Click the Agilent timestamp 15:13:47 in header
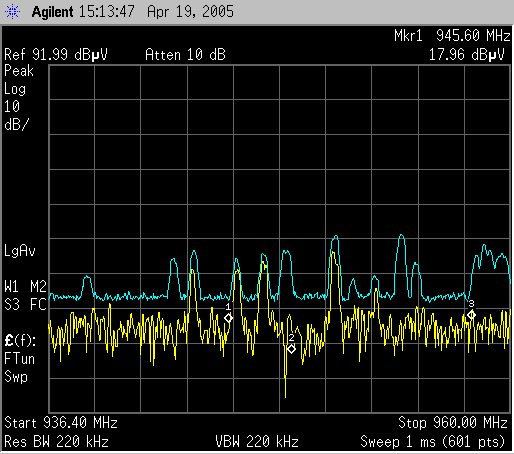The width and height of the screenshot is (514, 454). point(107,12)
